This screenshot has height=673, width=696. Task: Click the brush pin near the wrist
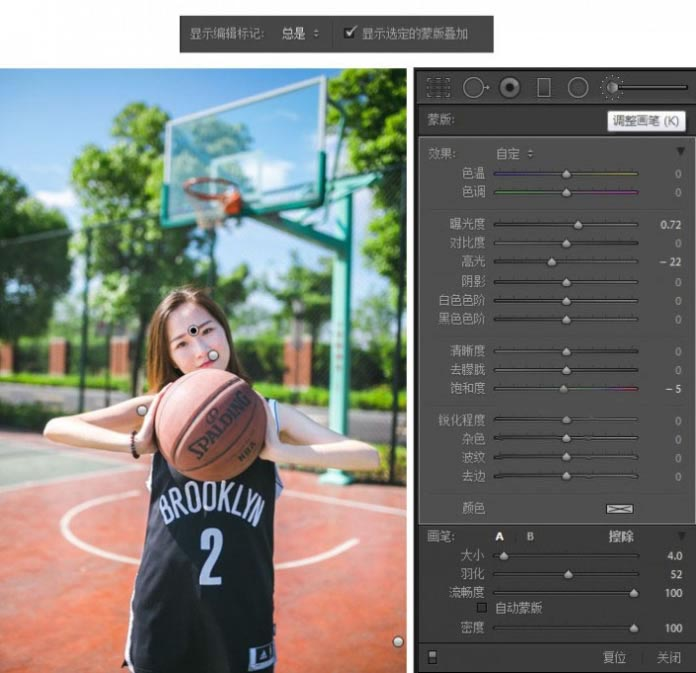(142, 410)
